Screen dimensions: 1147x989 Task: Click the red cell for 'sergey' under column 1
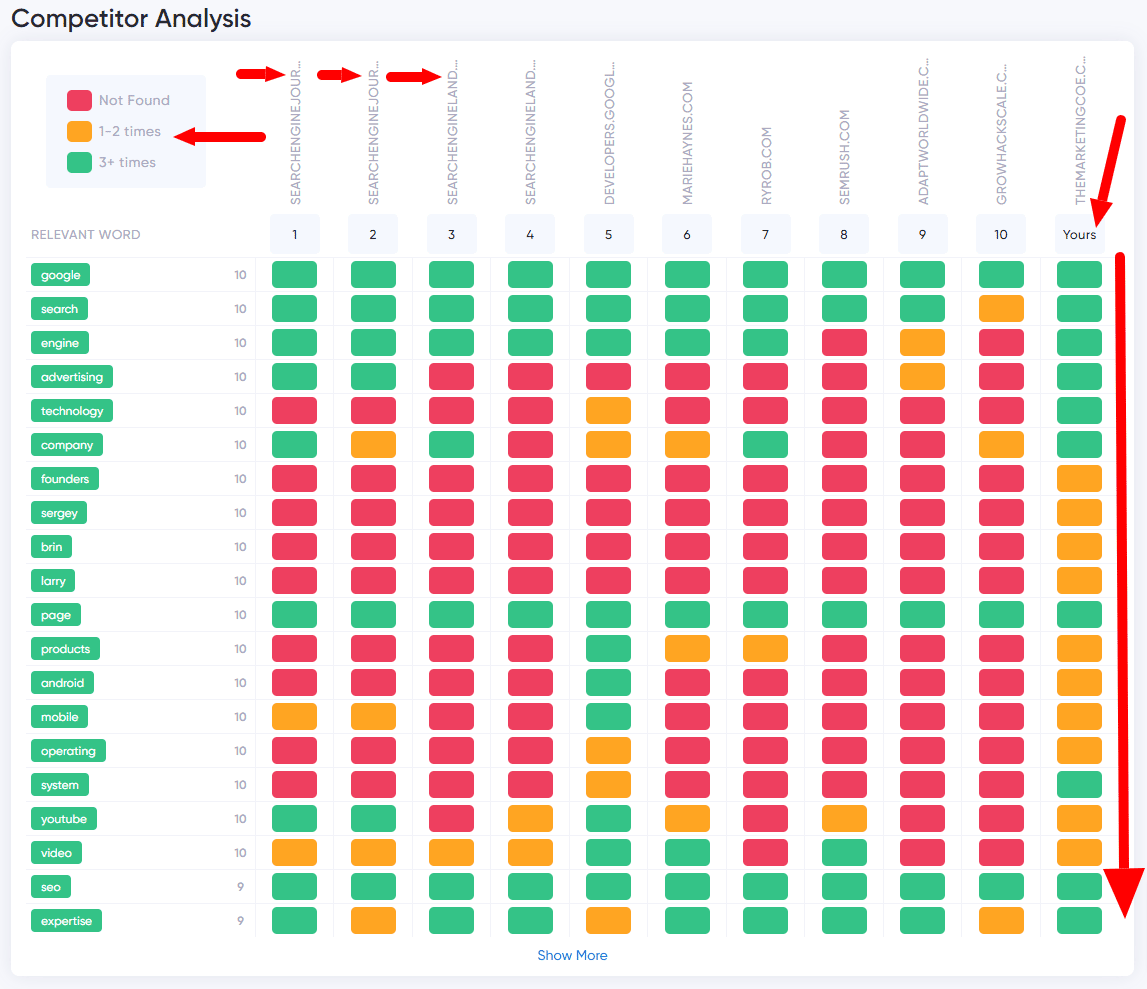(294, 512)
